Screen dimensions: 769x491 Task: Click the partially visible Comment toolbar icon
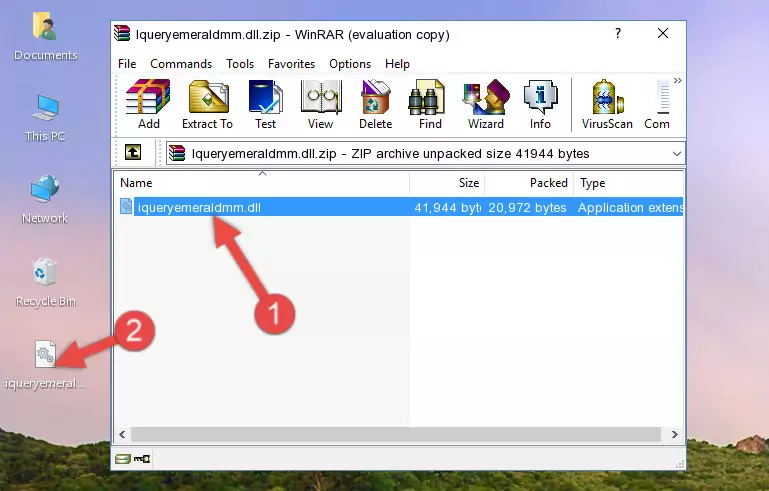tap(657, 104)
